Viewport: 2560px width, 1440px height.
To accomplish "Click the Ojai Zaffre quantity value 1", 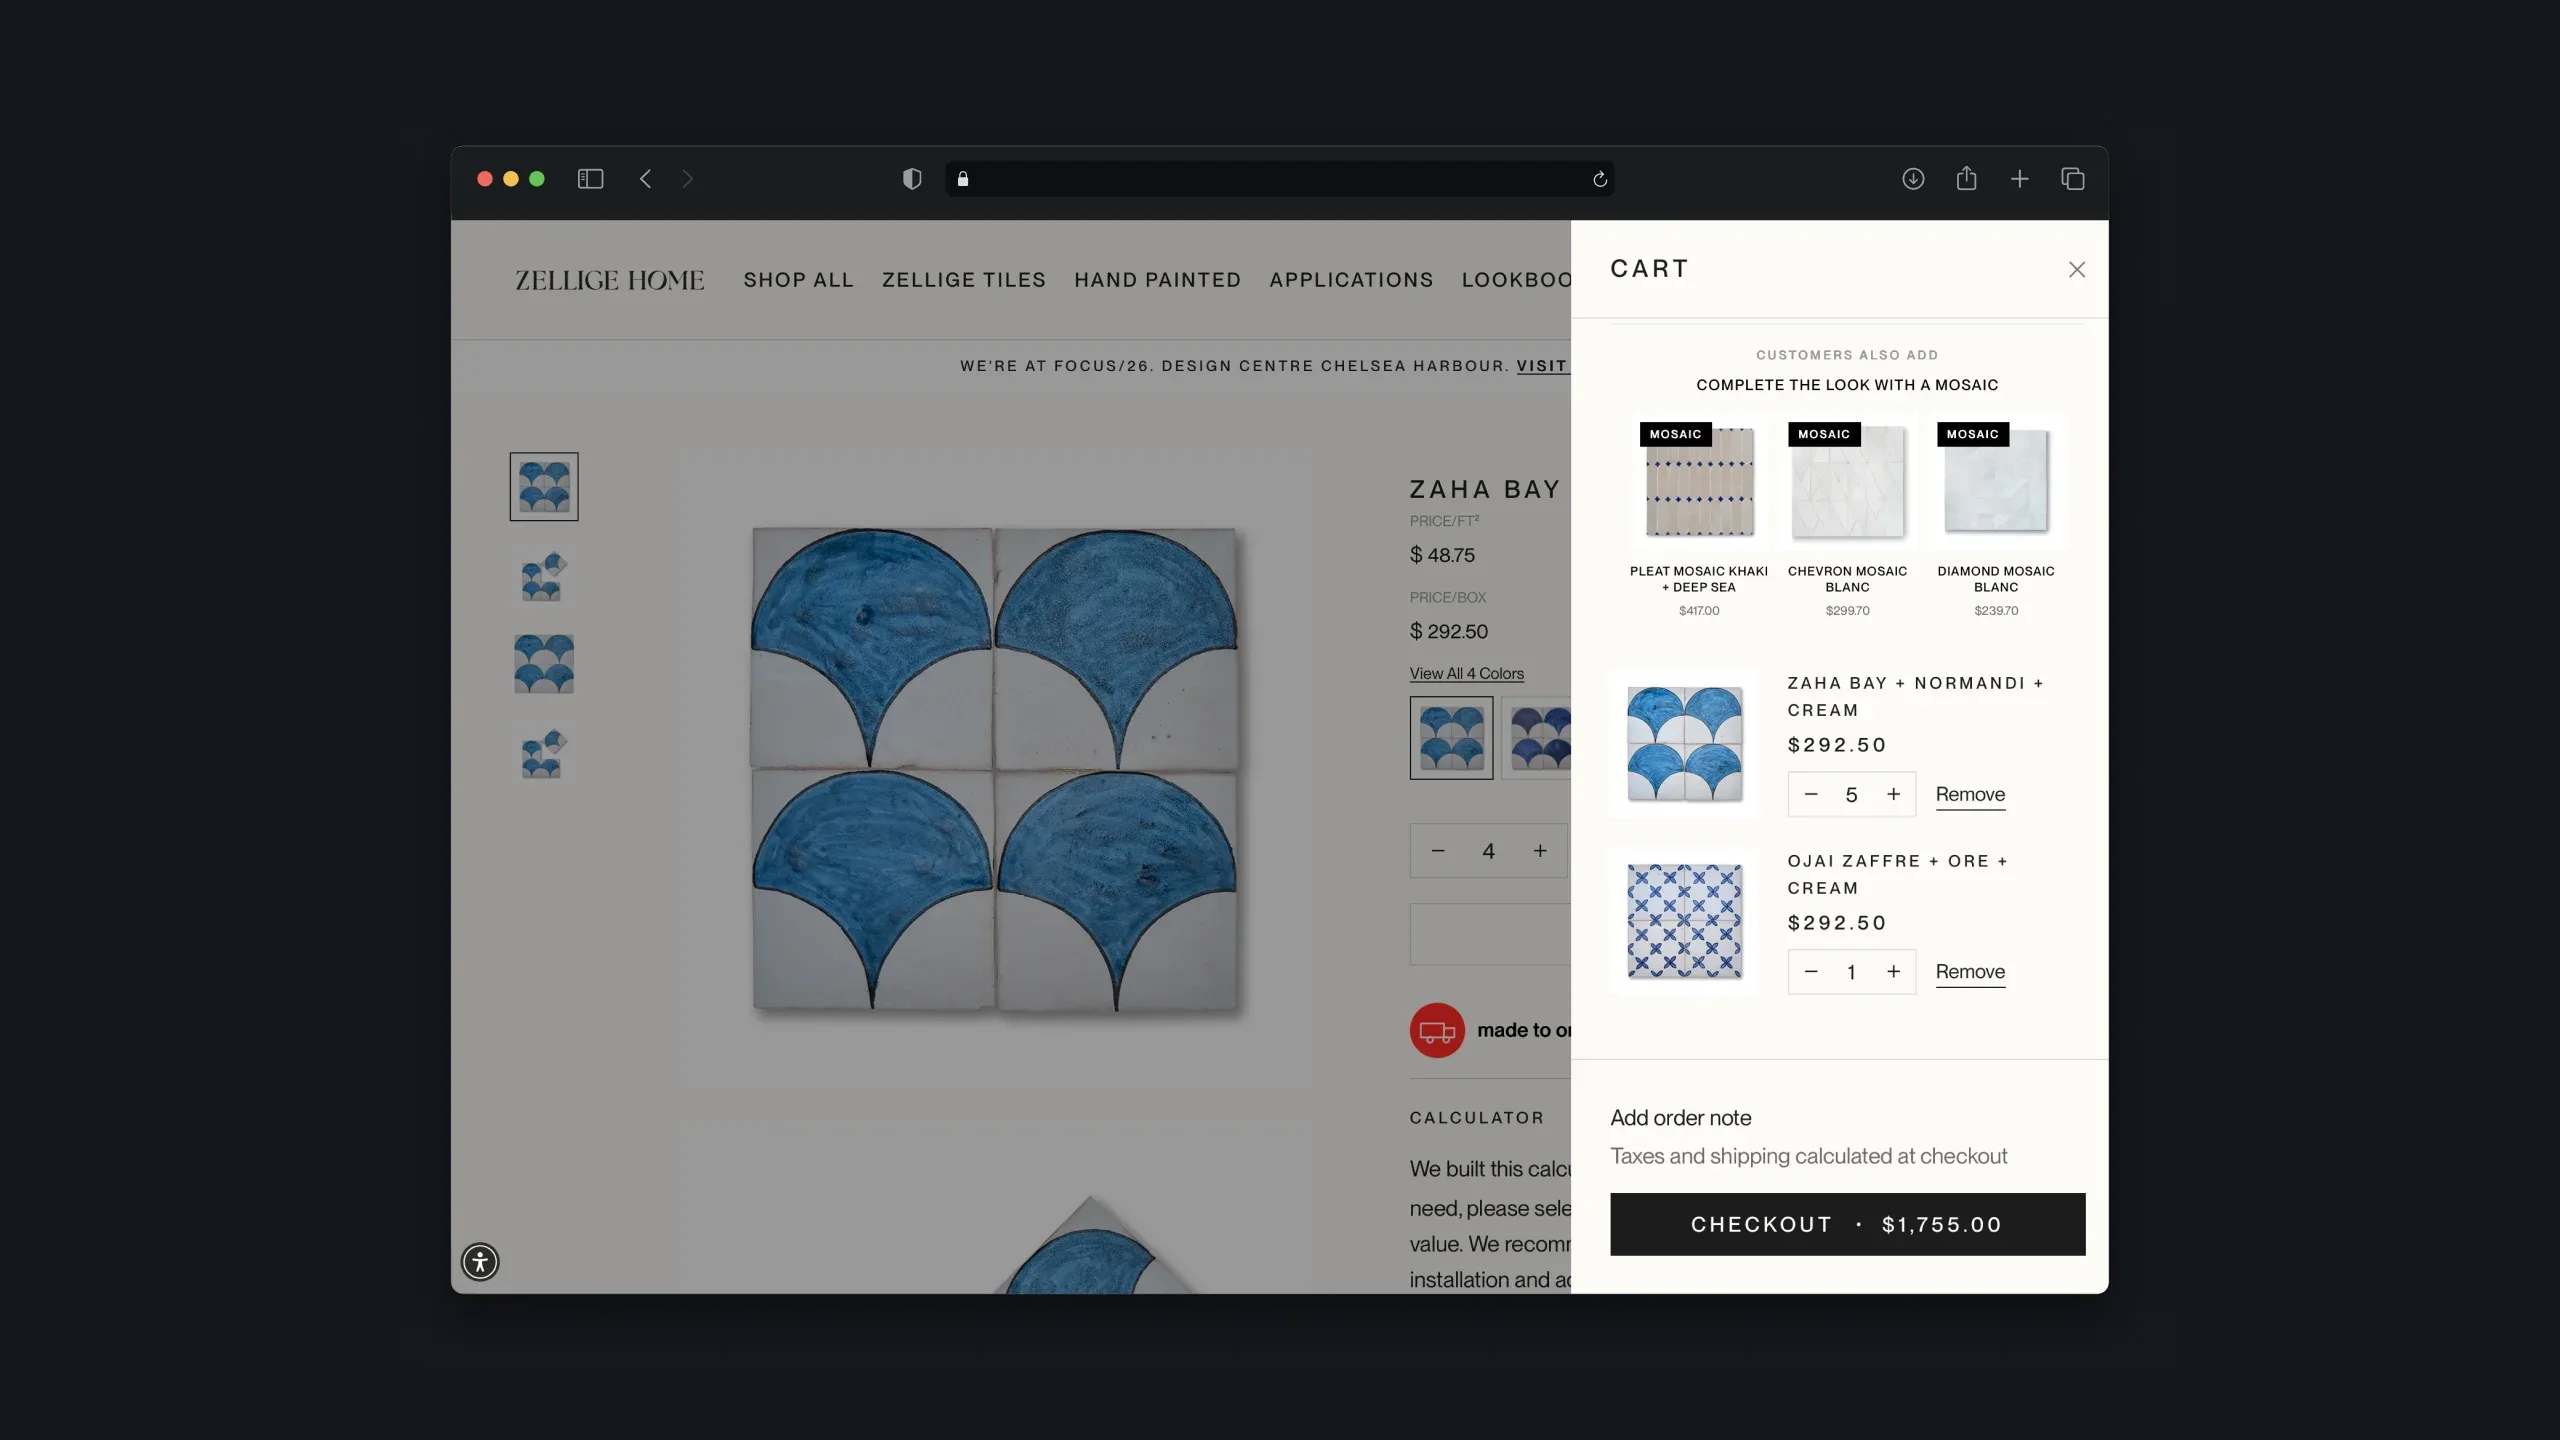I will [1852, 972].
